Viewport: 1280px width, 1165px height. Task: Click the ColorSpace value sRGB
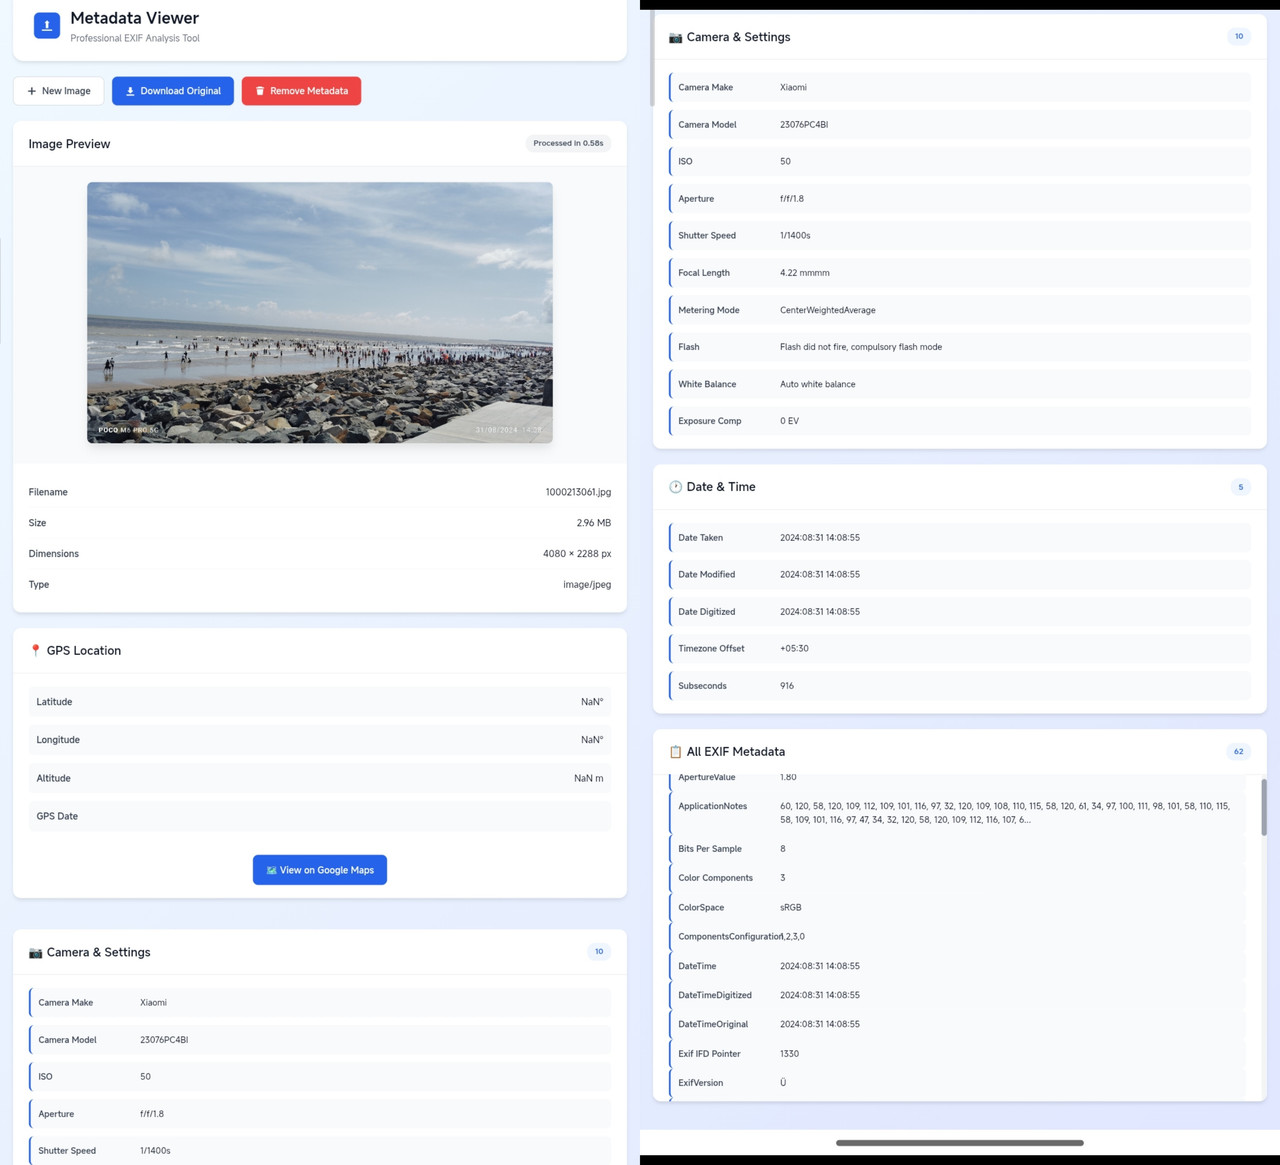point(791,908)
